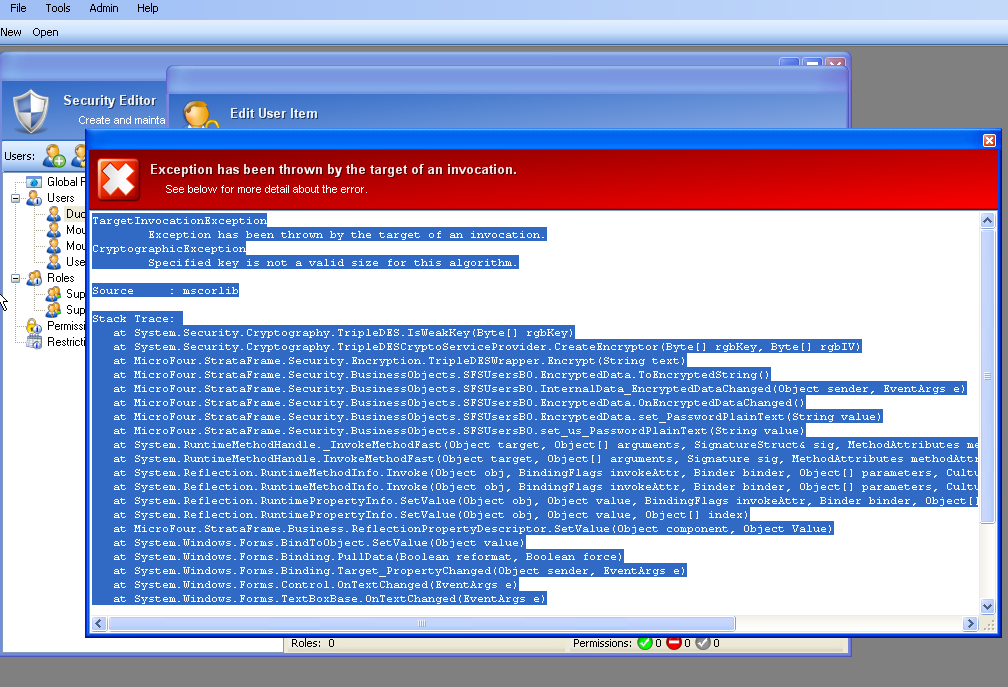Click the green granted permissions icon
The height and width of the screenshot is (687, 1008).
(x=645, y=643)
